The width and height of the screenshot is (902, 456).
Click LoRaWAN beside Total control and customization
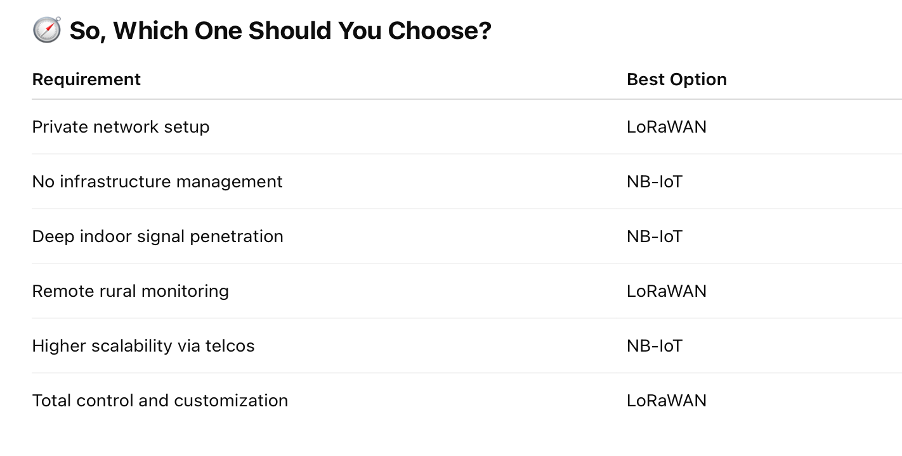coord(666,400)
